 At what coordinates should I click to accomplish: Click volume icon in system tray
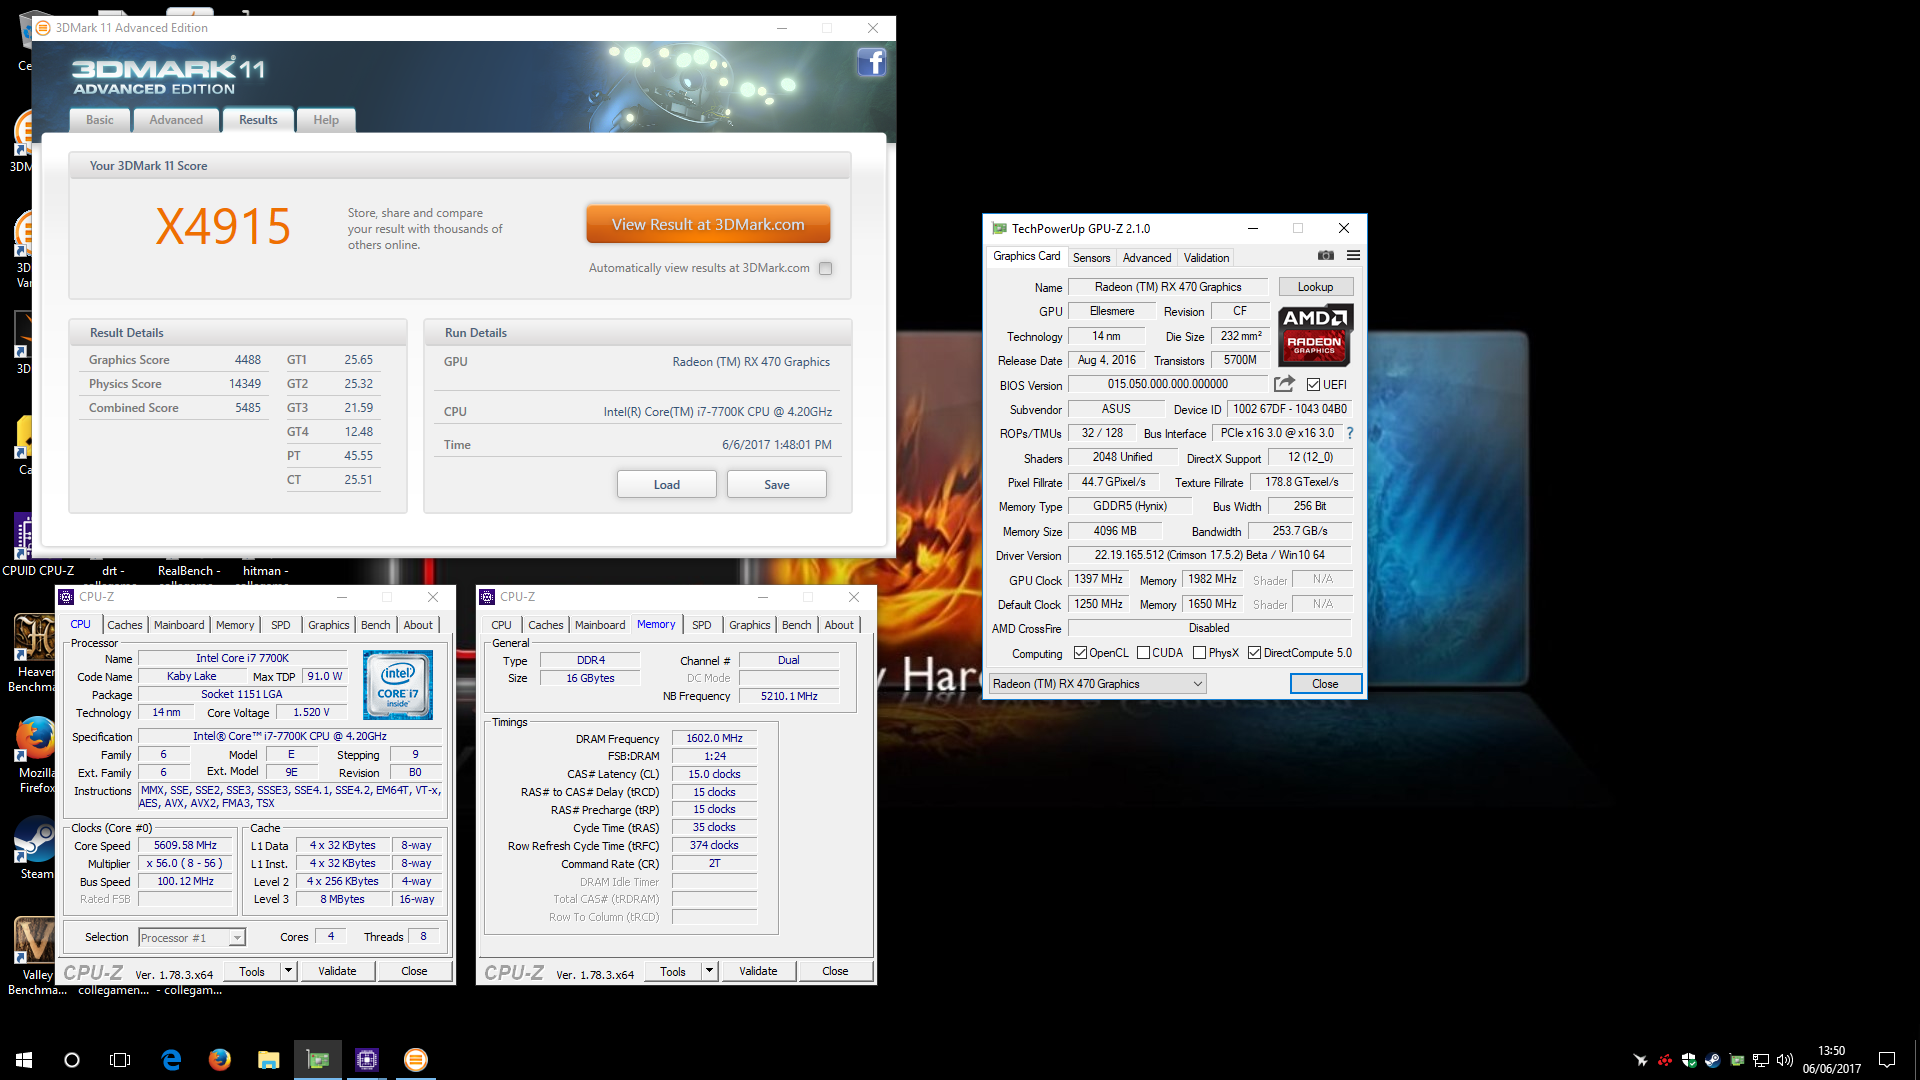[1785, 1060]
